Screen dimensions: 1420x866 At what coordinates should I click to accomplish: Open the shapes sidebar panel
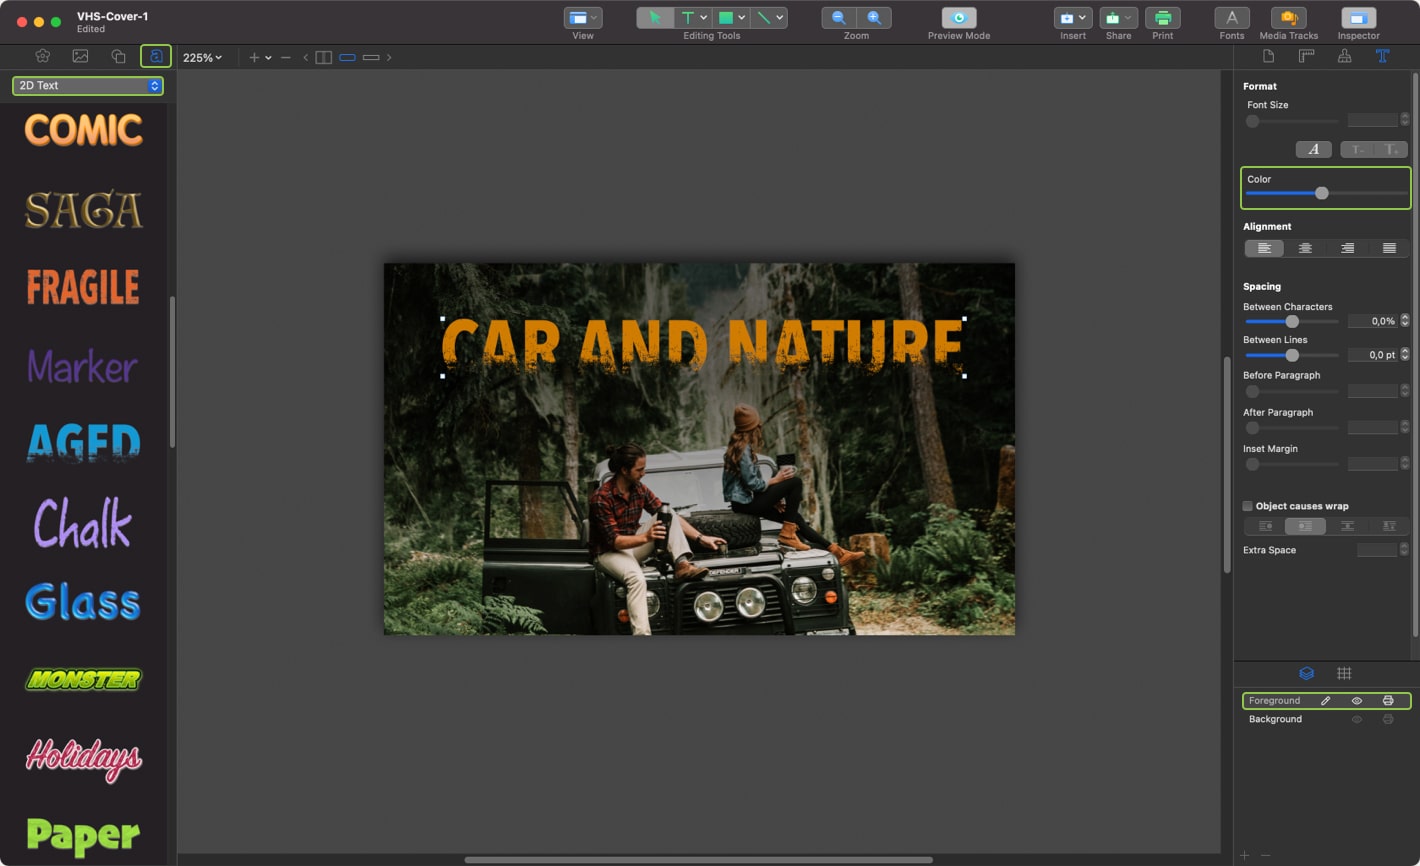(x=119, y=57)
